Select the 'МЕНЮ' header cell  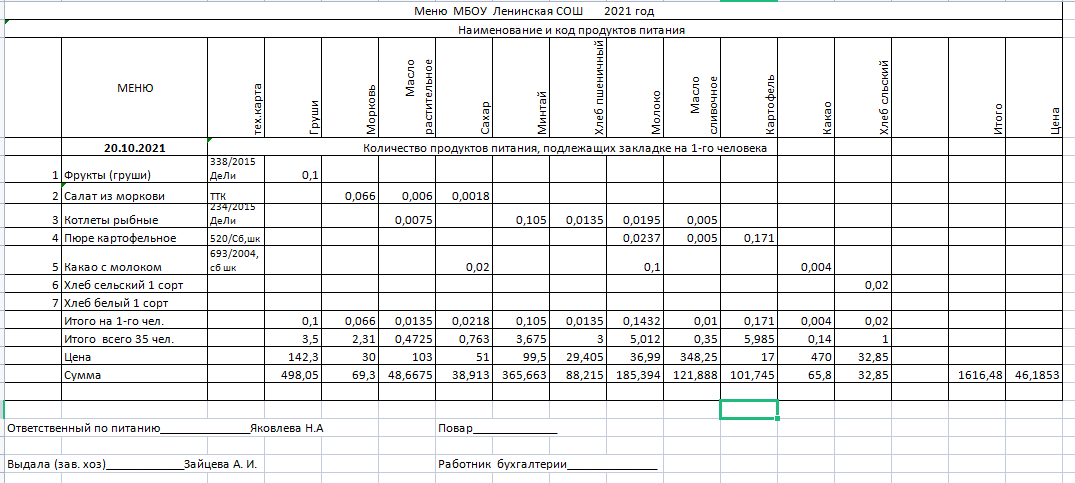click(x=135, y=88)
